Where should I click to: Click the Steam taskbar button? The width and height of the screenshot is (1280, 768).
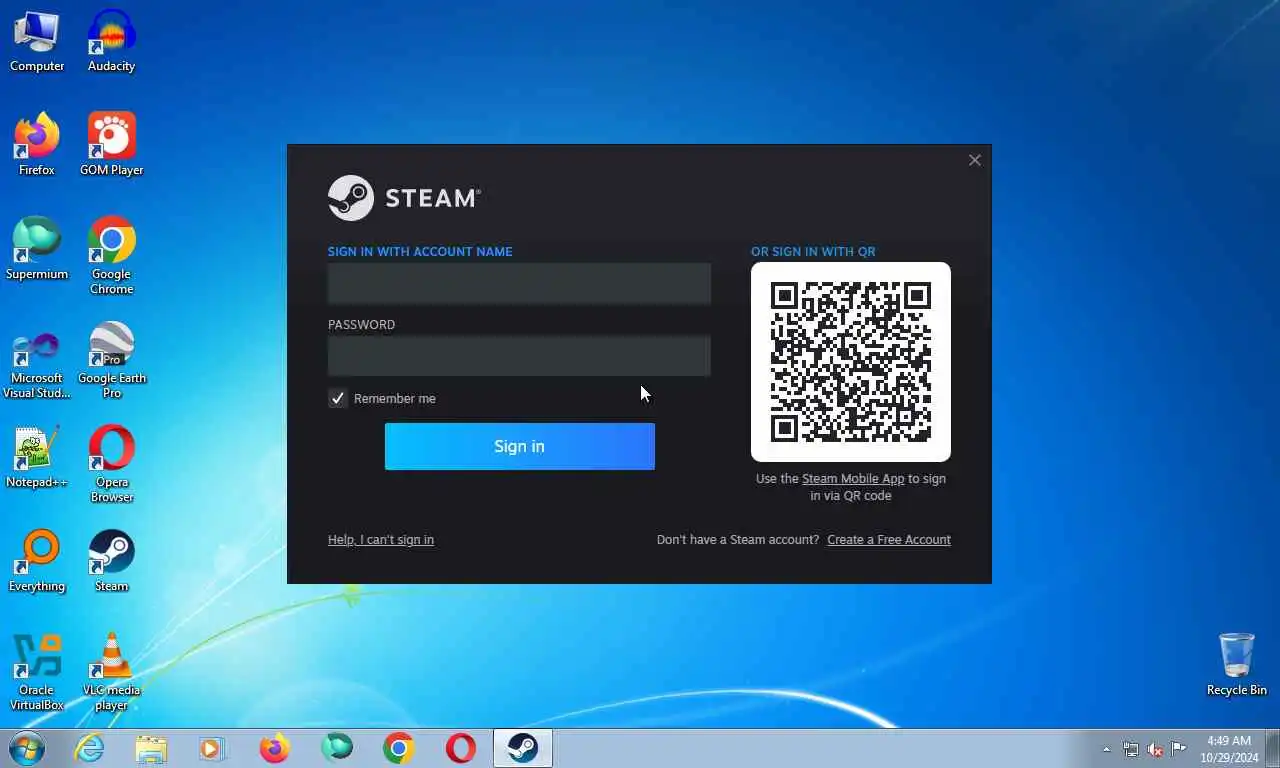(522, 748)
